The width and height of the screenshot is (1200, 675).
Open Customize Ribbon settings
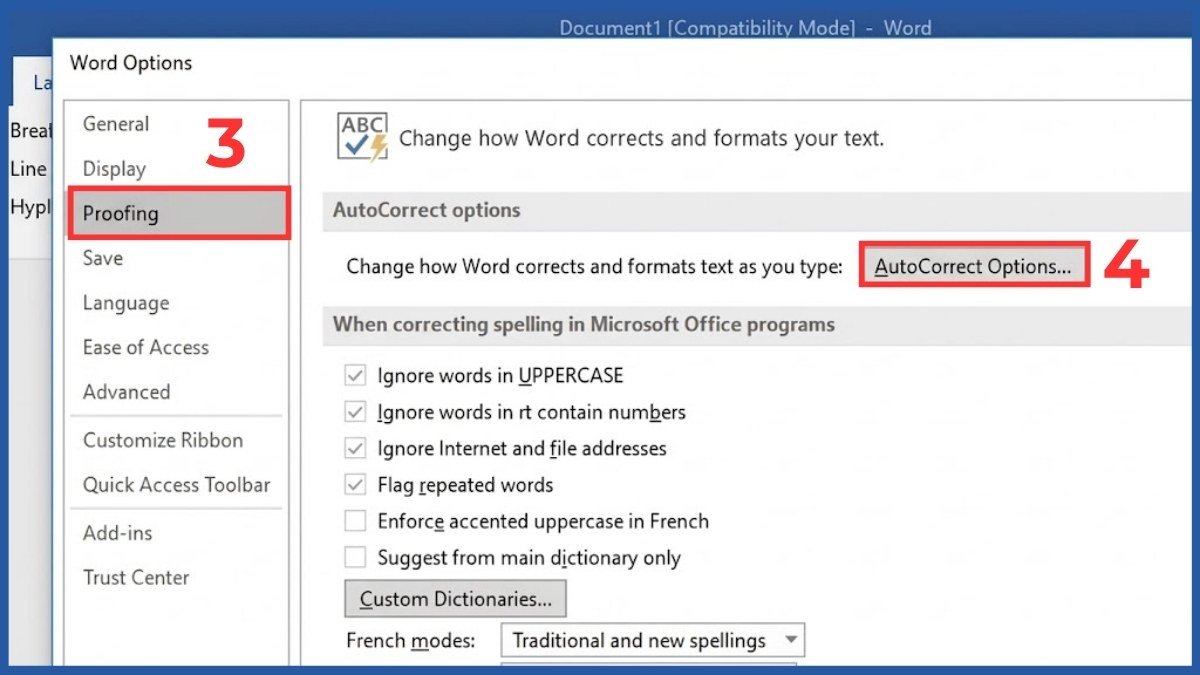[163, 440]
